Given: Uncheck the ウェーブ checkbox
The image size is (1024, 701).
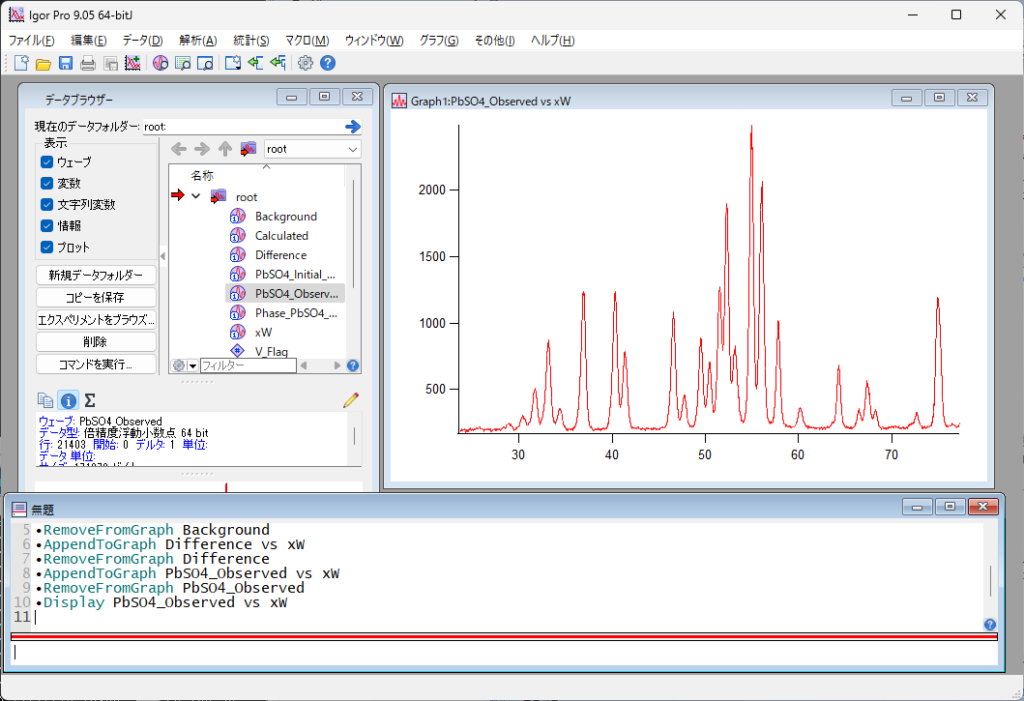Looking at the screenshot, I should point(47,162).
